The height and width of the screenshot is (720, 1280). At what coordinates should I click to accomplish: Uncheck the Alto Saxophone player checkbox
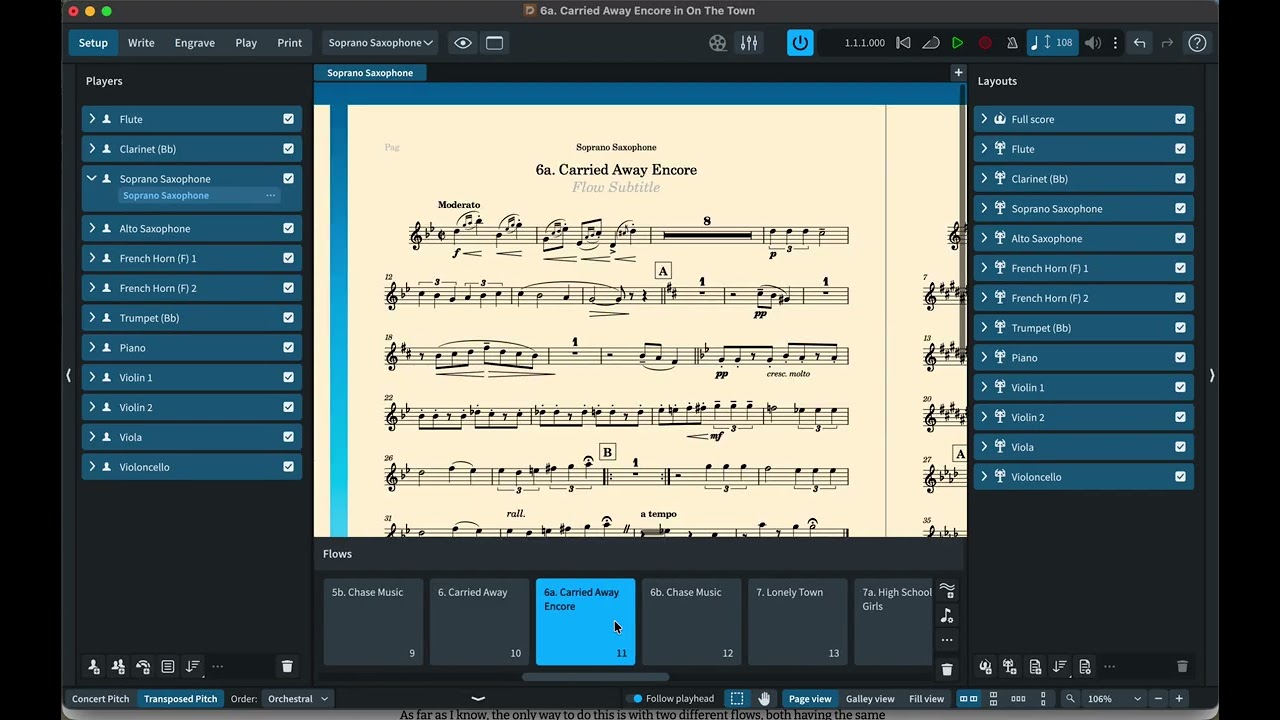[288, 228]
